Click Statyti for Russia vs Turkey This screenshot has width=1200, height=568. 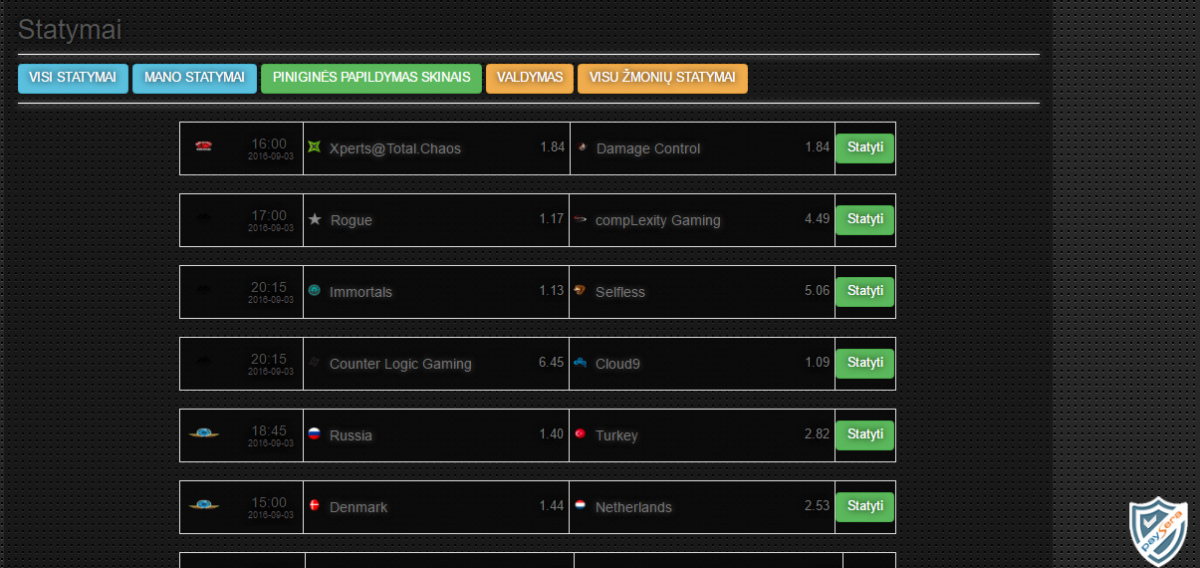click(x=865, y=435)
